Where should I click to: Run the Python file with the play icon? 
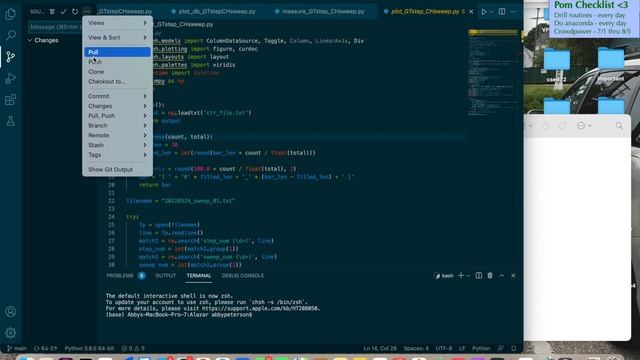(484, 11)
